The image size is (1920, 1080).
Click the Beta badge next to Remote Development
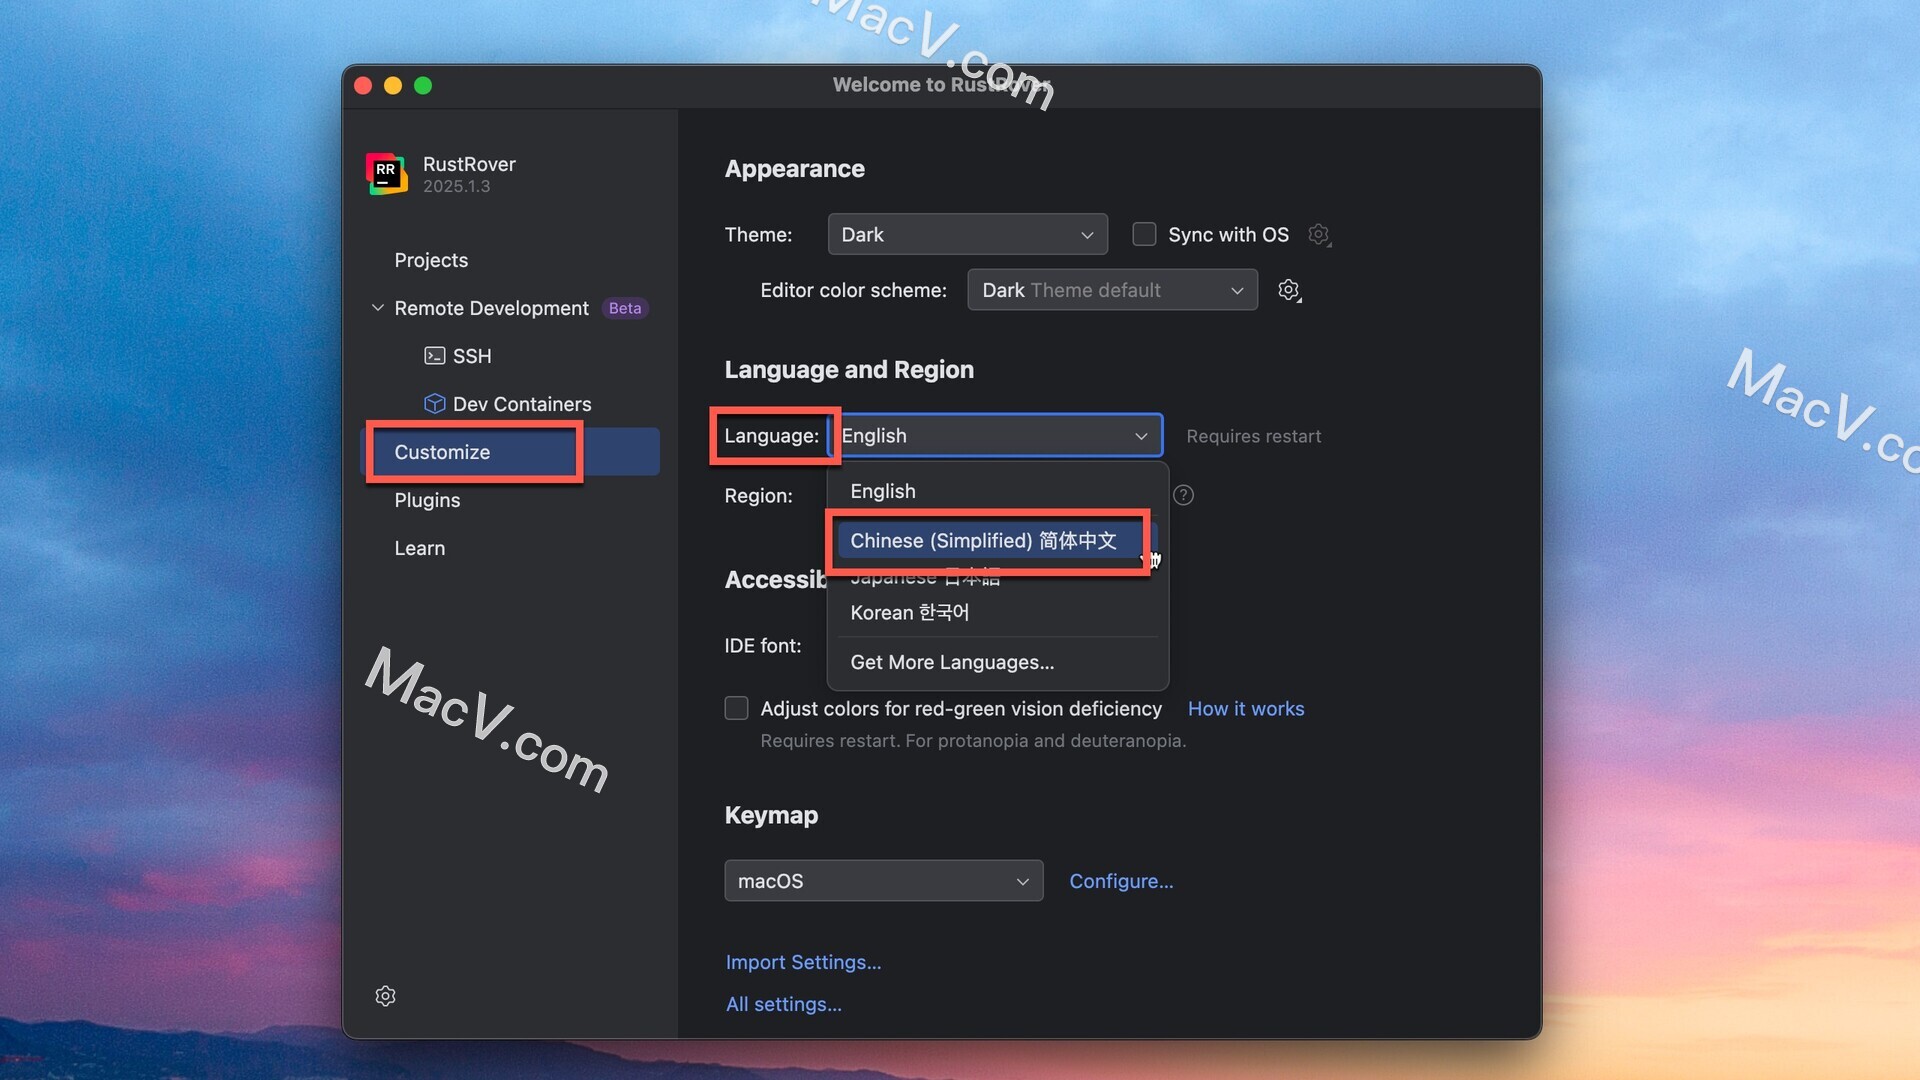pyautogui.click(x=625, y=308)
